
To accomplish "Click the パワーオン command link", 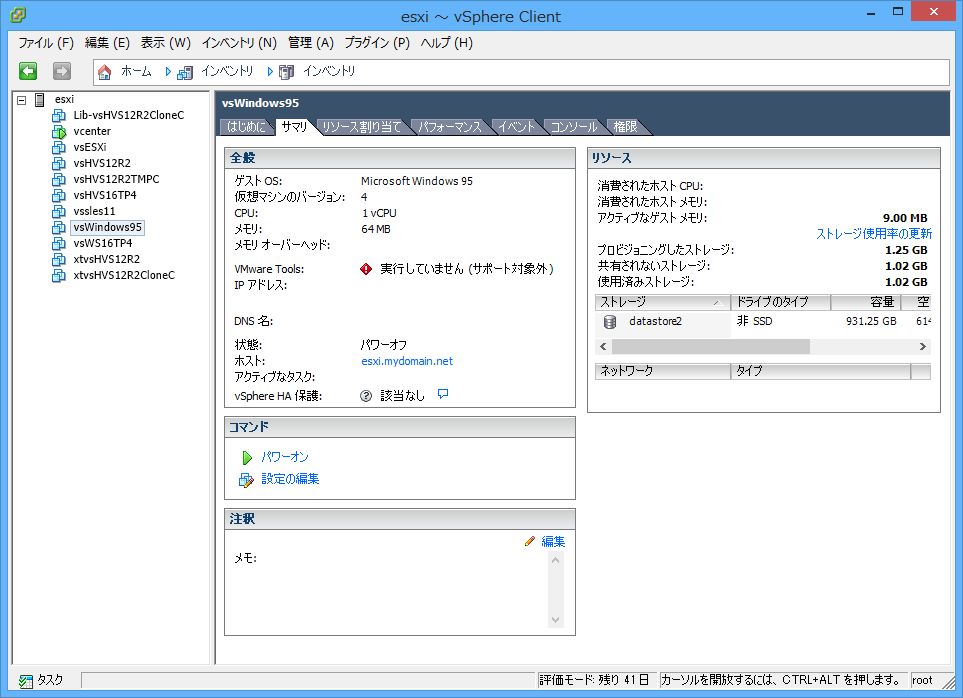I will tap(285, 457).
